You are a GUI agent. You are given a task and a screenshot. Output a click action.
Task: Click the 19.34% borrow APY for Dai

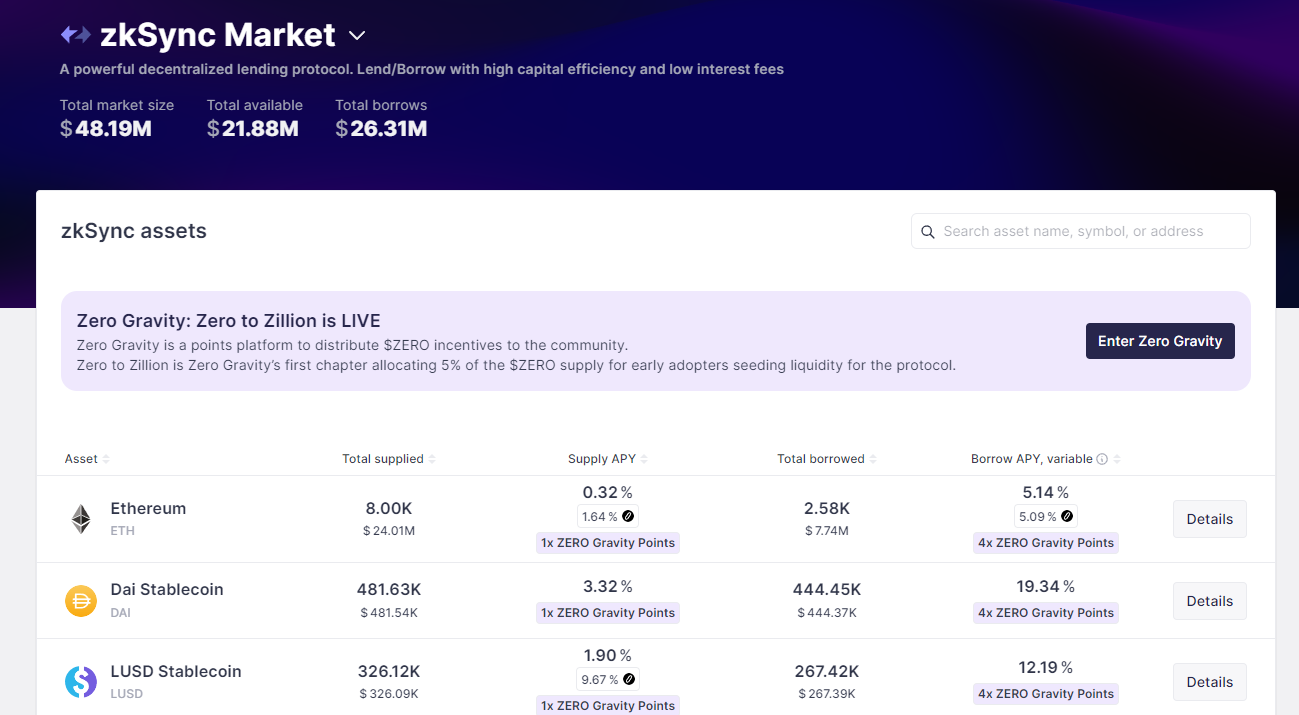coord(1046,586)
